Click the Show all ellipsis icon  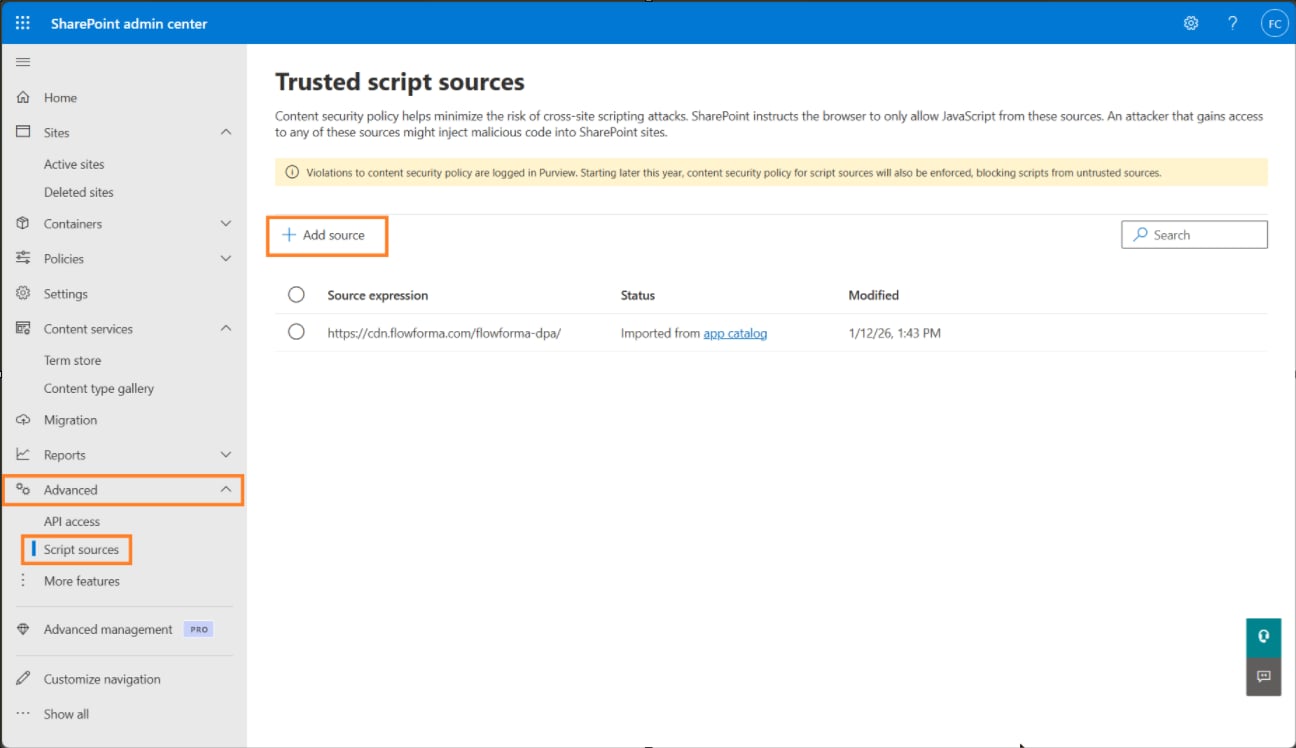[23, 714]
